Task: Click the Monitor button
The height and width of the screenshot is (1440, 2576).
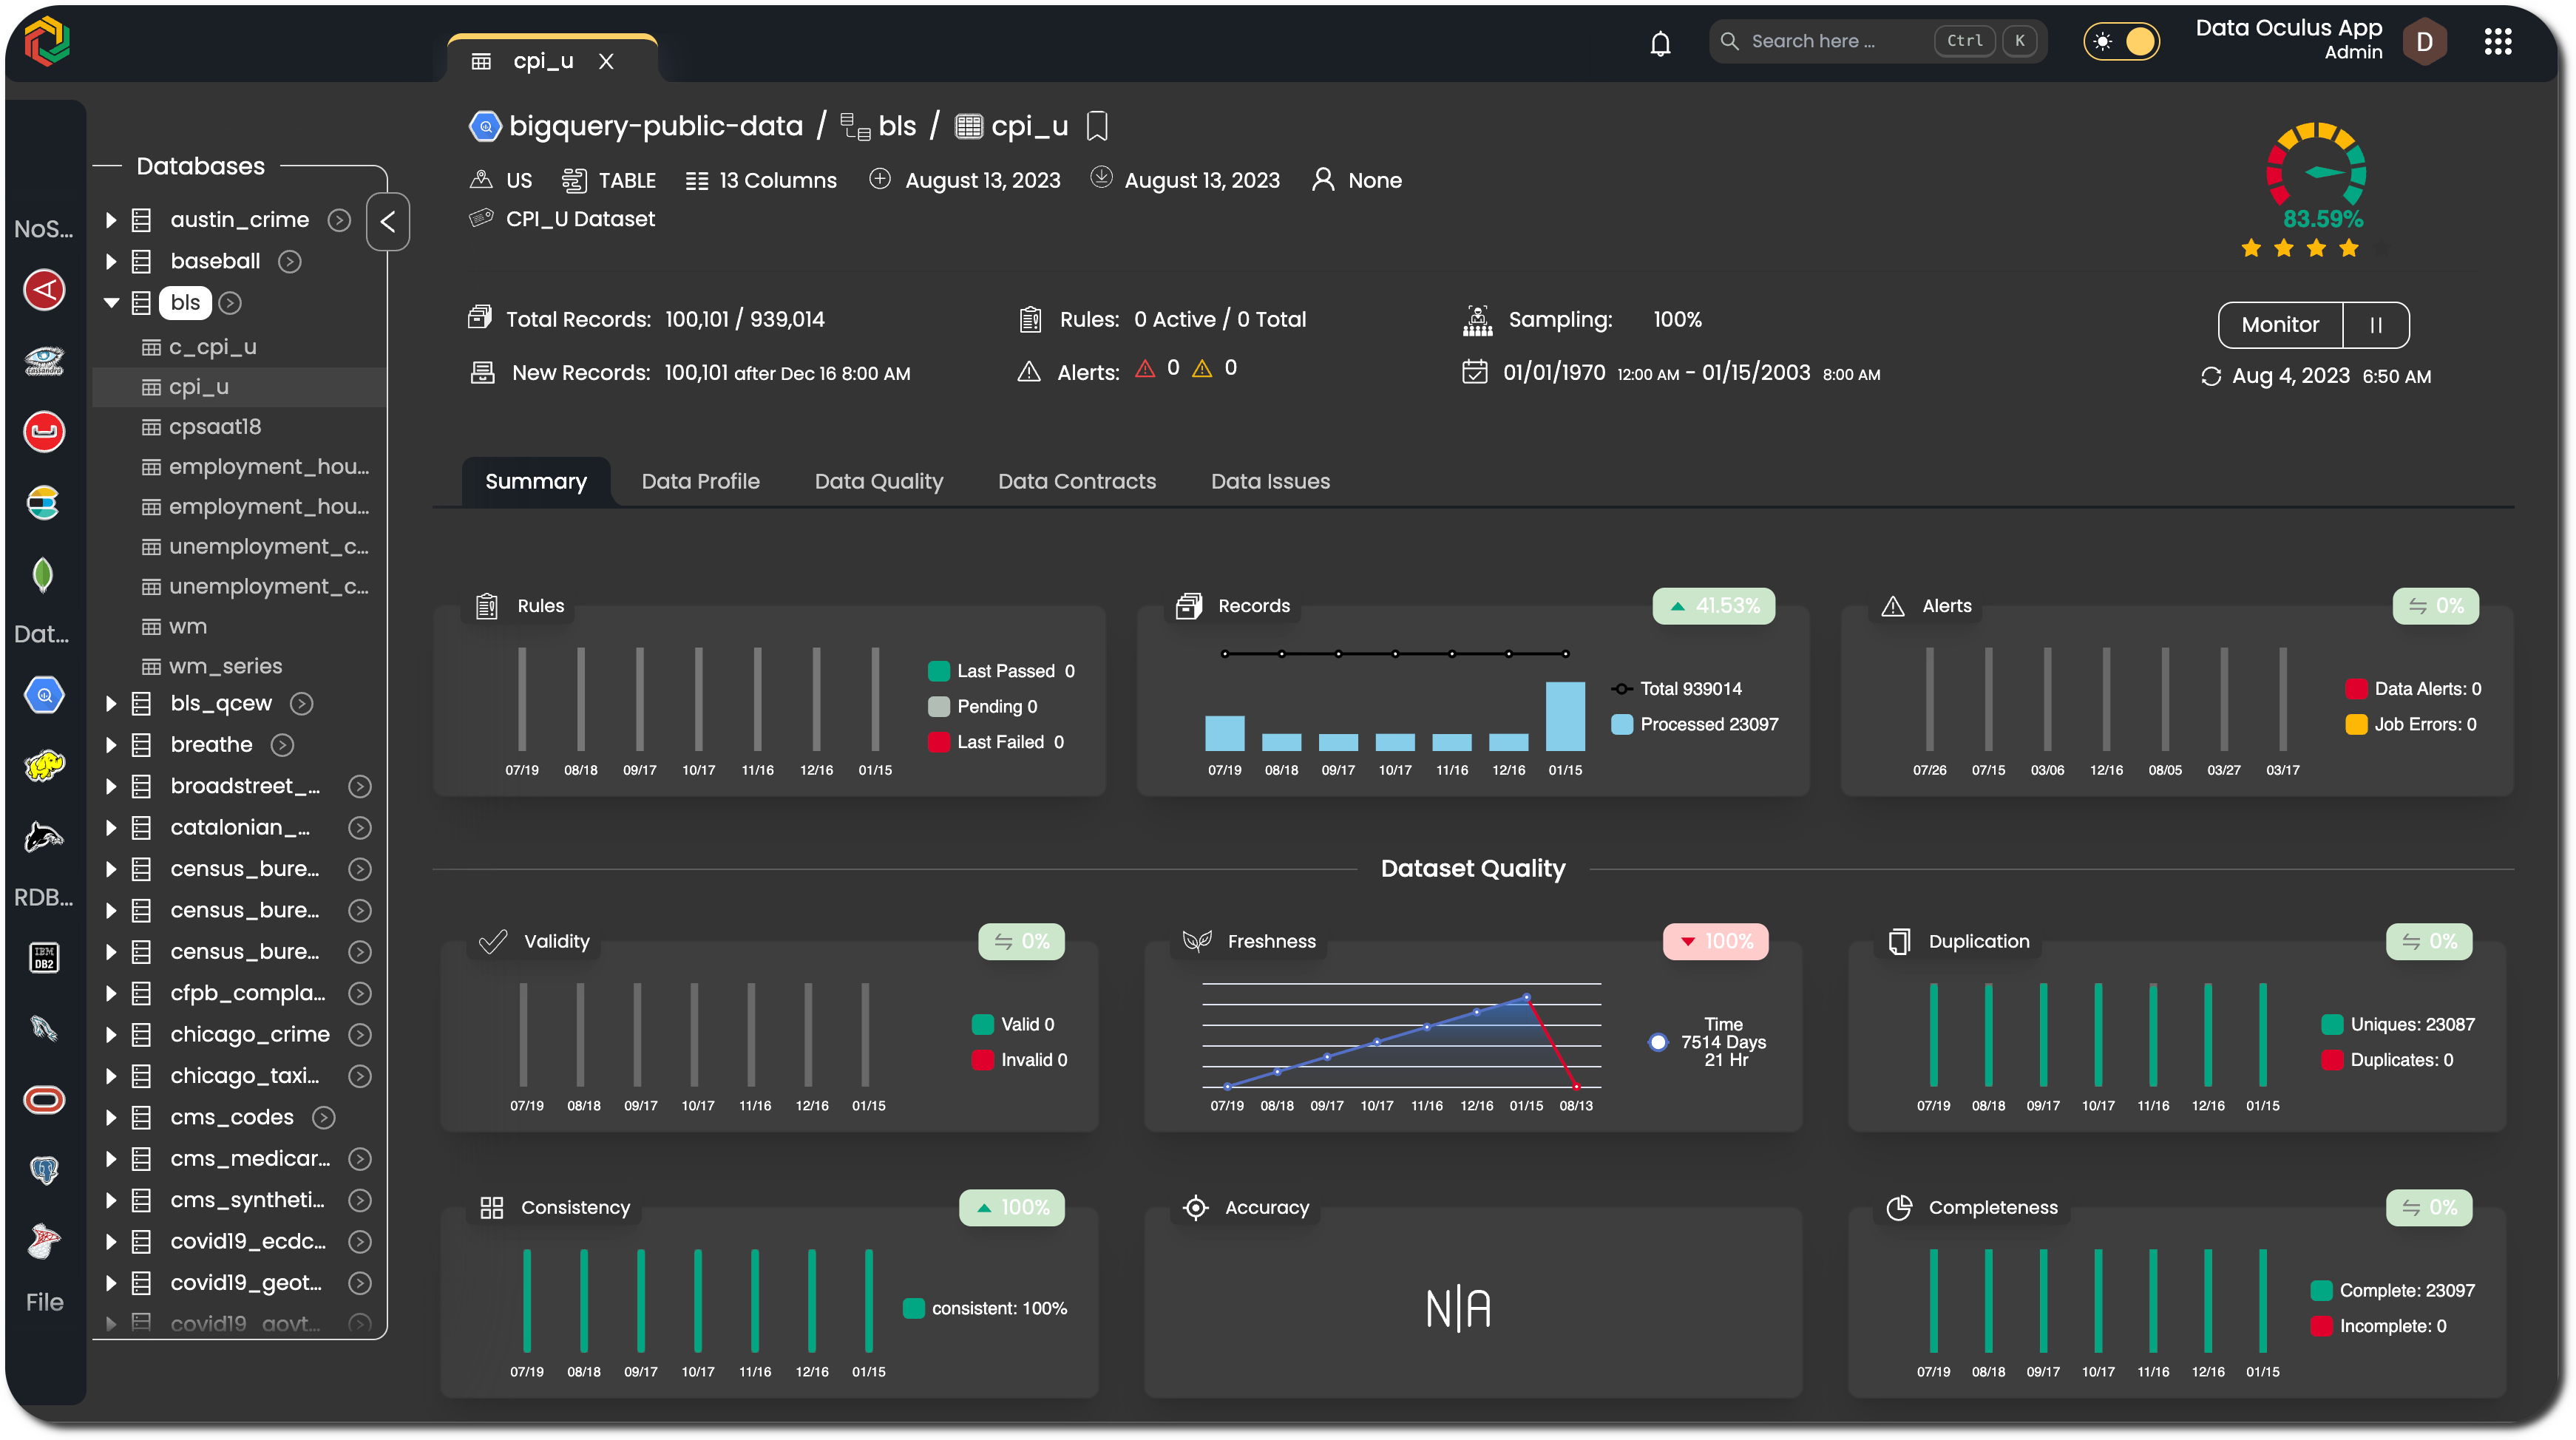Action: 2279,325
